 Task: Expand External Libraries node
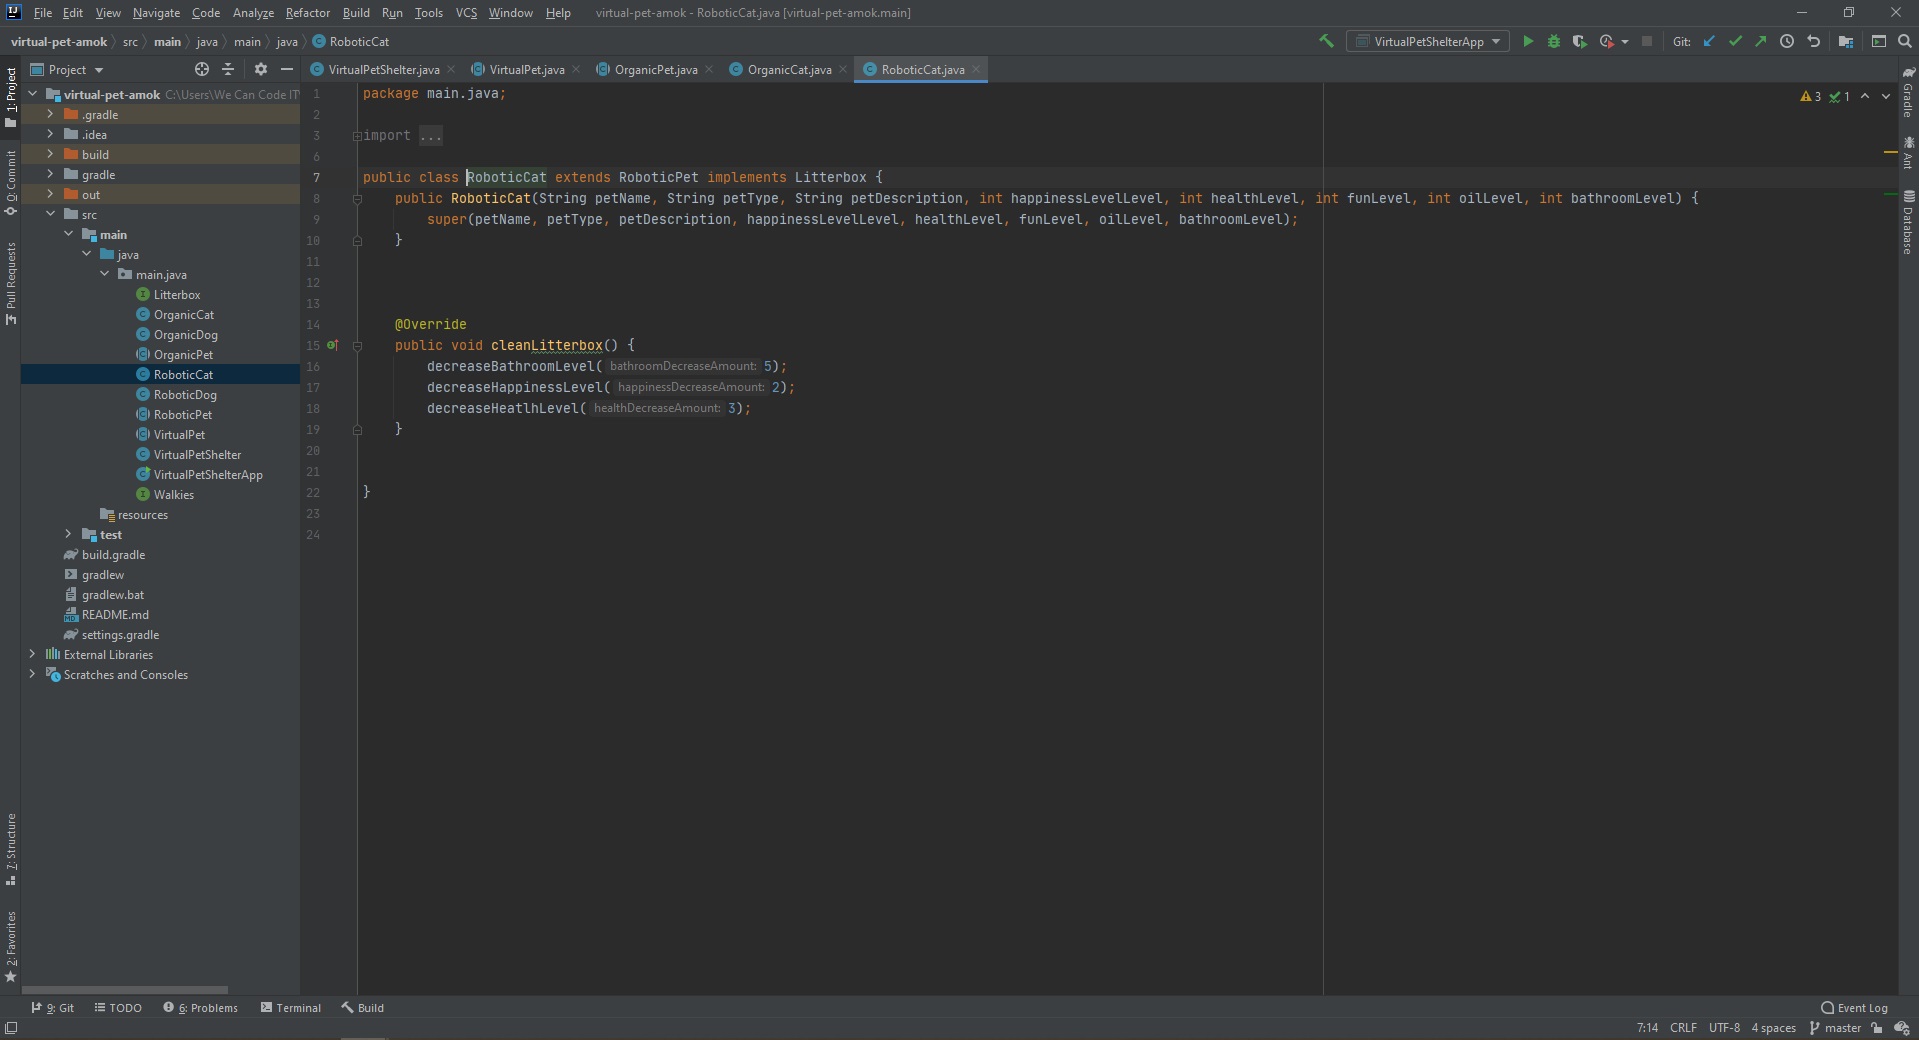click(32, 654)
